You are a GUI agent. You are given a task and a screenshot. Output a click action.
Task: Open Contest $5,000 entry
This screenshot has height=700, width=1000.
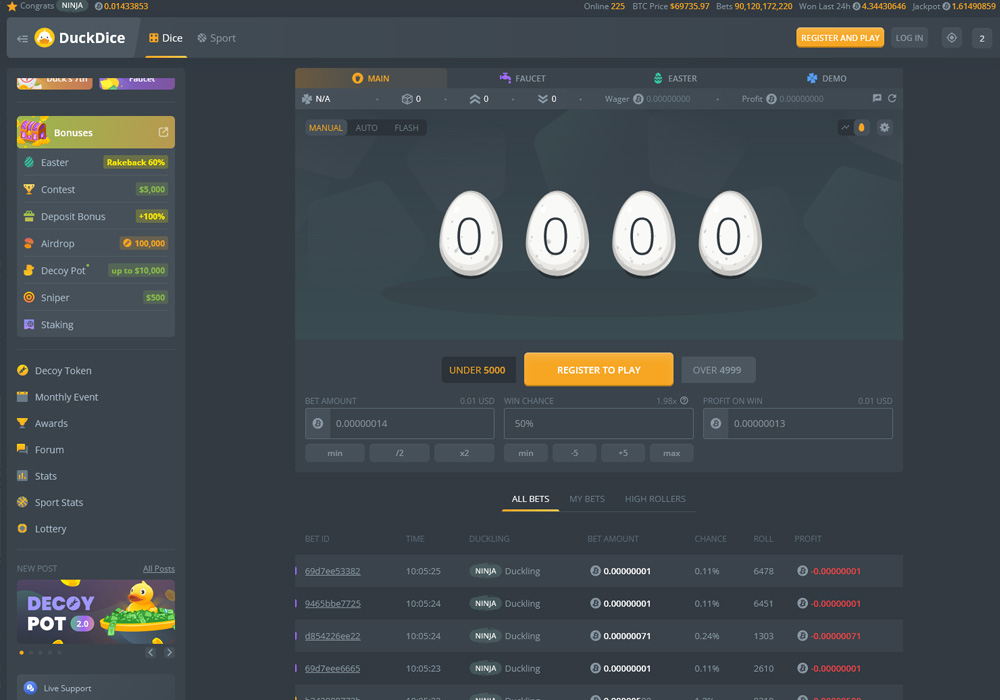tap(96, 189)
